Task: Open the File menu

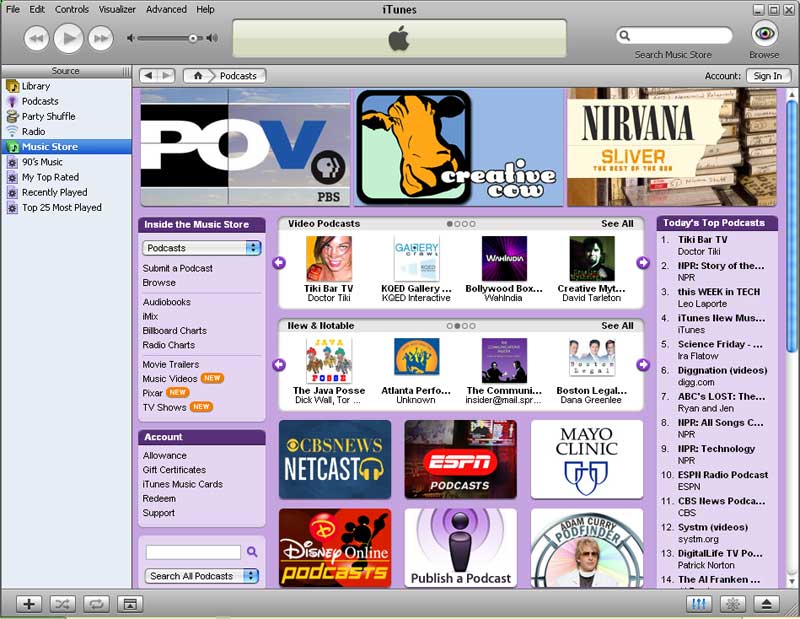Action: 13,9
